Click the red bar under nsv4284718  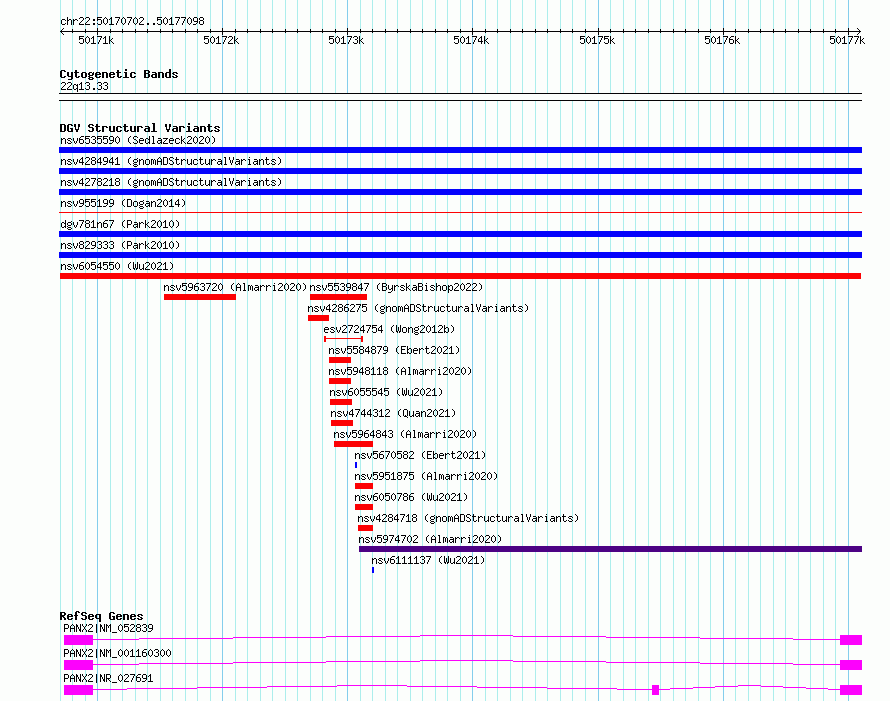[x=366, y=528]
